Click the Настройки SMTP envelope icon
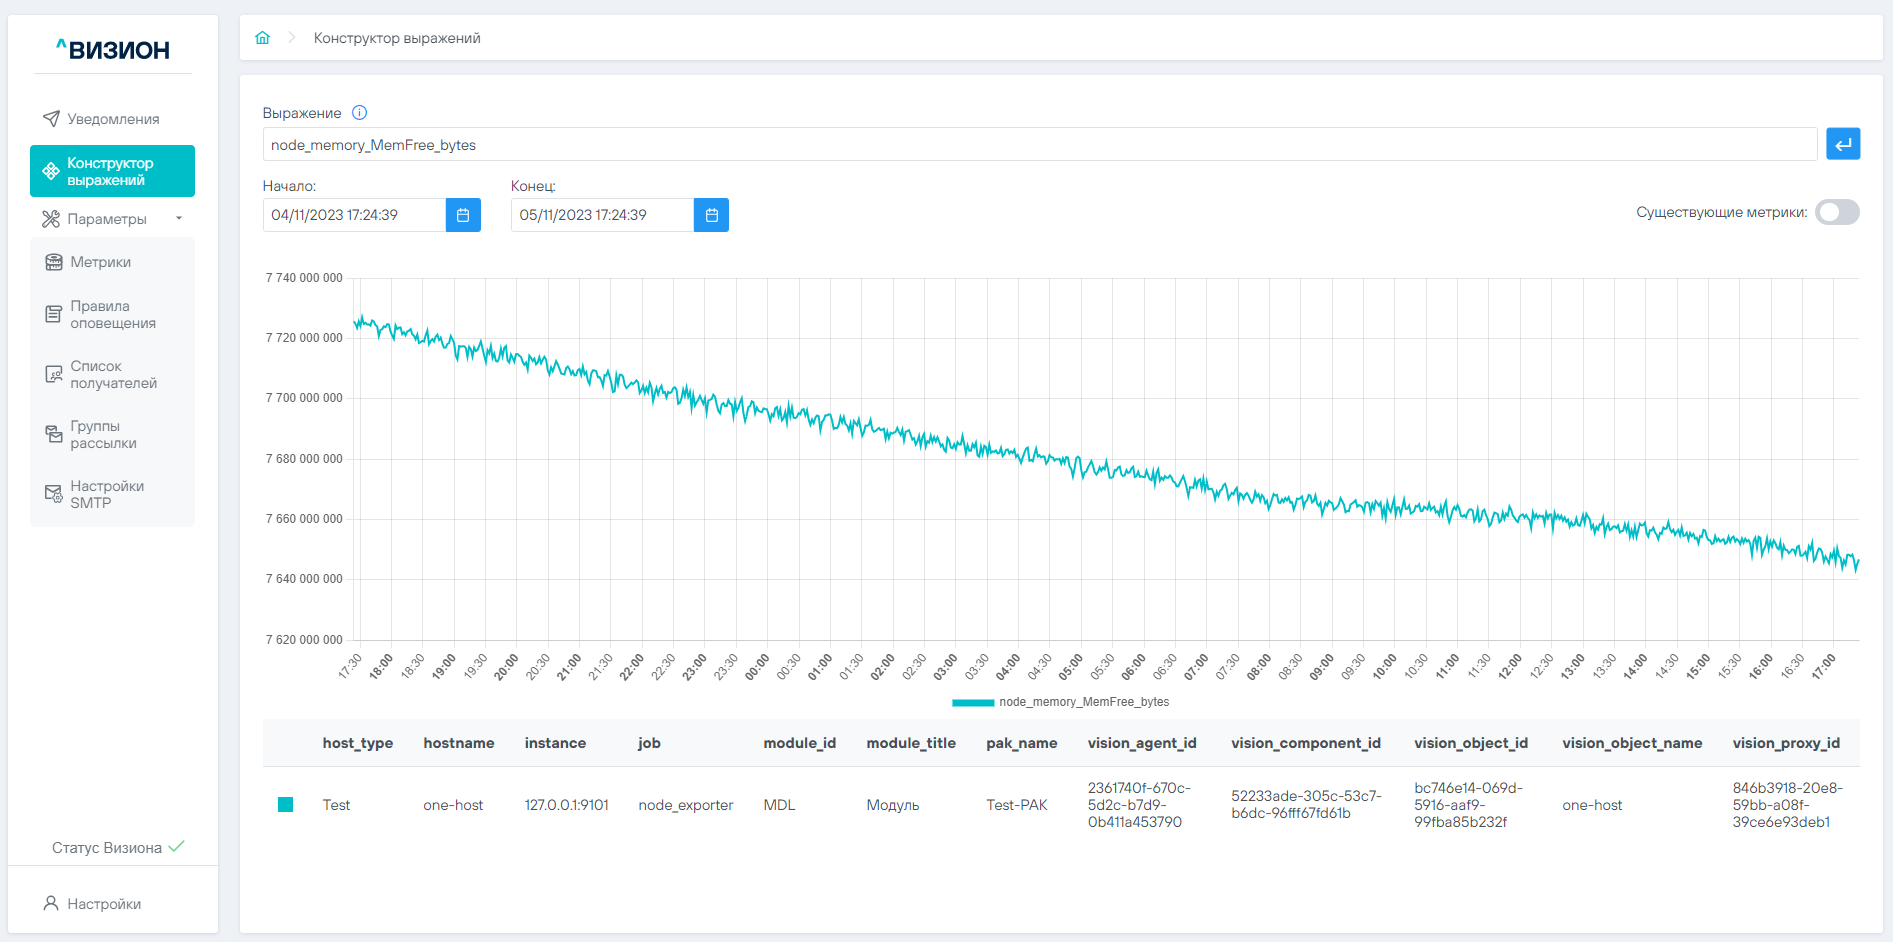The width and height of the screenshot is (1893, 942). point(54,494)
